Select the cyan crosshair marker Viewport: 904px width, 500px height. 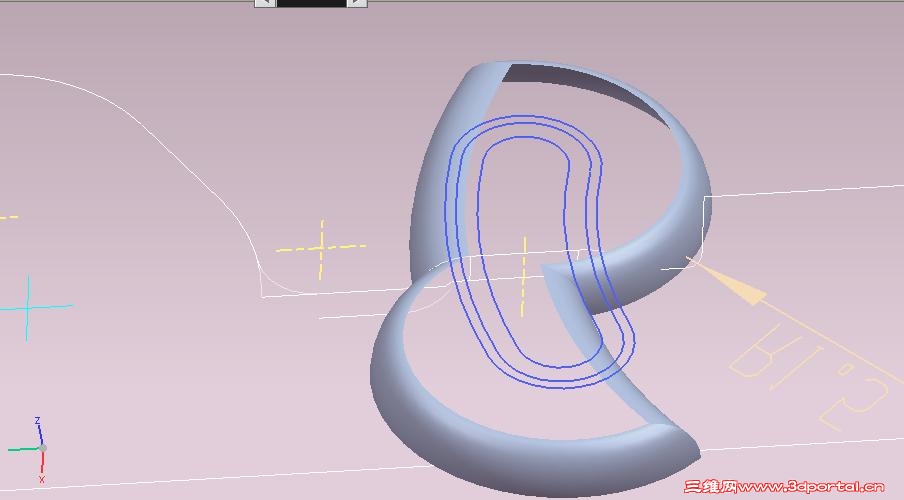coord(28,307)
